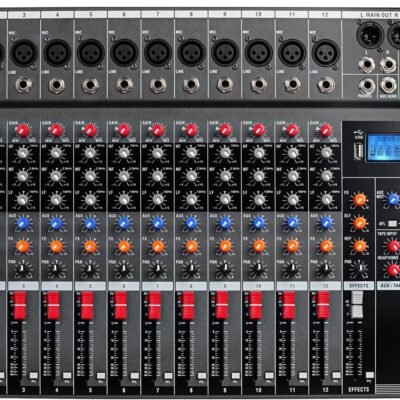
Task: Toggle the EFFECTS strip PFL button
Action: pyautogui.click(x=370, y=376)
